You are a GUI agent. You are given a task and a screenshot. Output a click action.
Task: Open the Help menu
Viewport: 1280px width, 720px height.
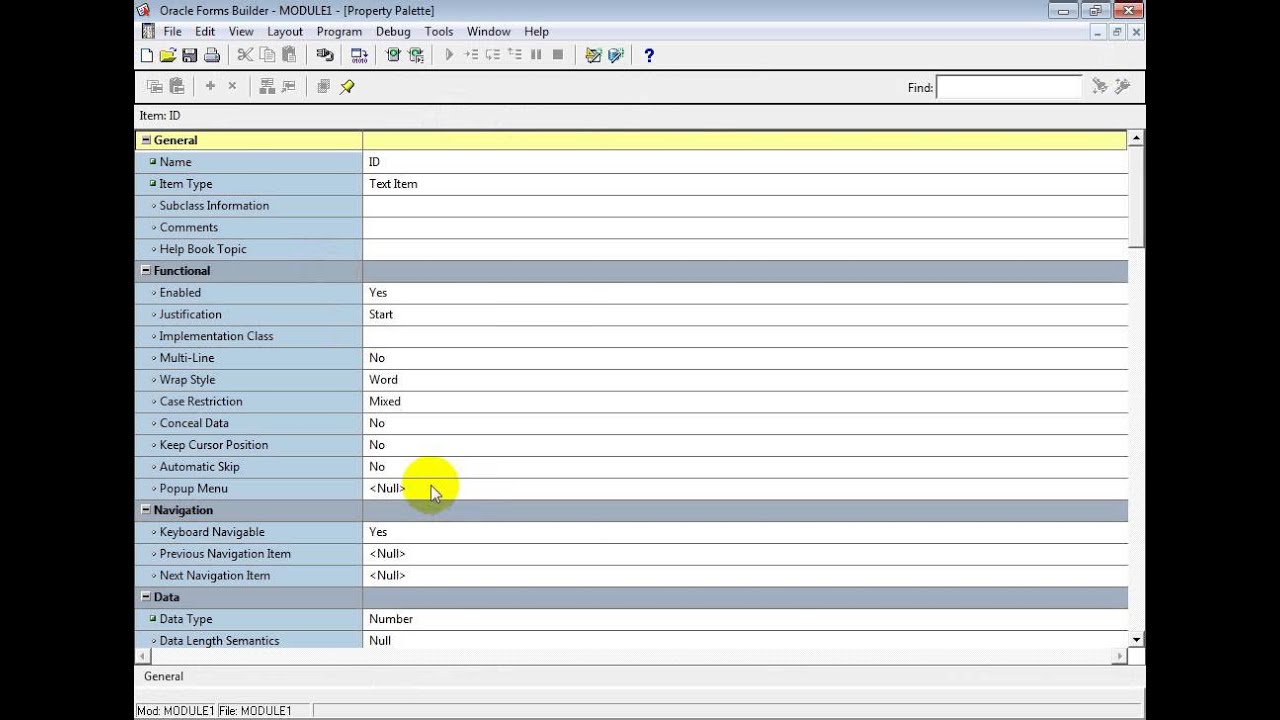(536, 31)
